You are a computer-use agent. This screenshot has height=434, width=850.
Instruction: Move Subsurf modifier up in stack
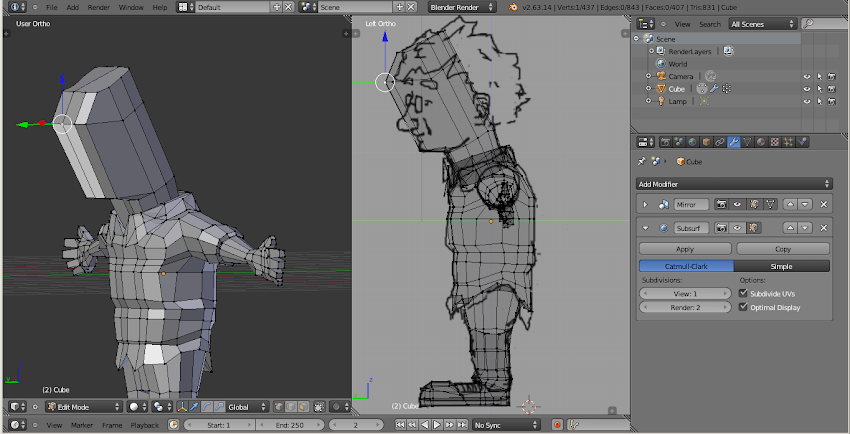pos(790,228)
